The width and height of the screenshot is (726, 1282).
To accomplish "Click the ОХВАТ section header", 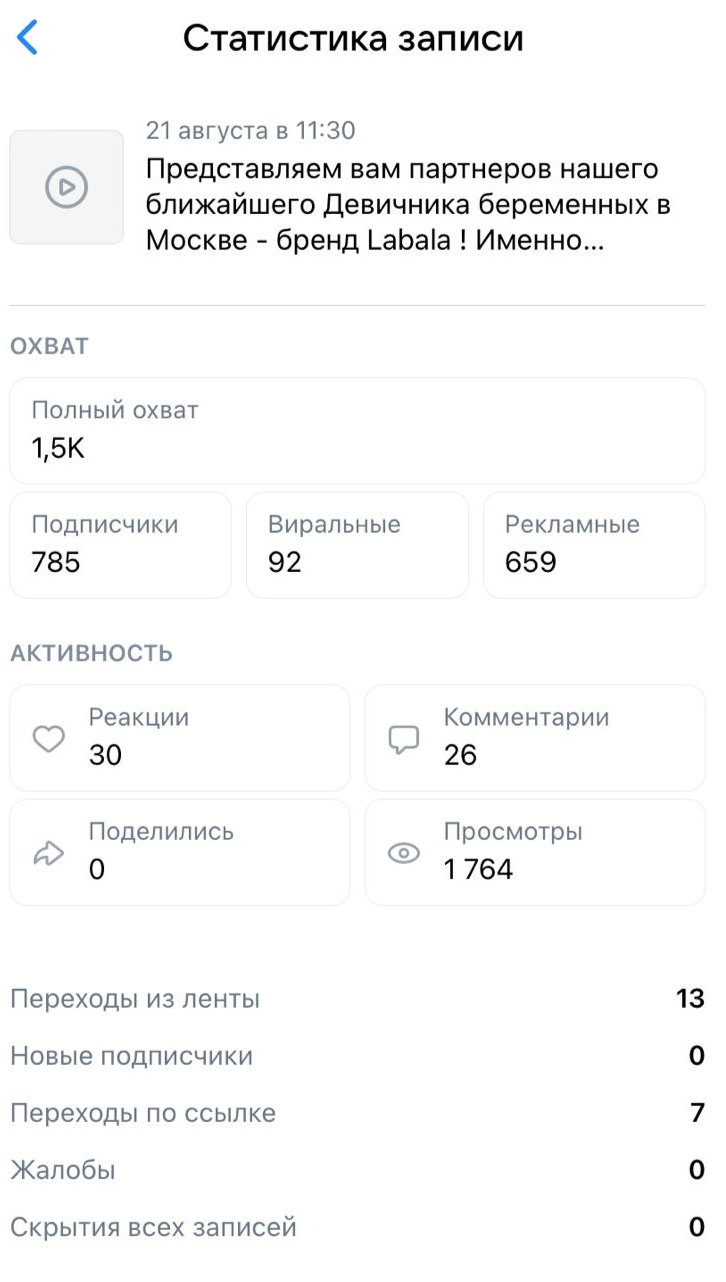I will point(50,347).
